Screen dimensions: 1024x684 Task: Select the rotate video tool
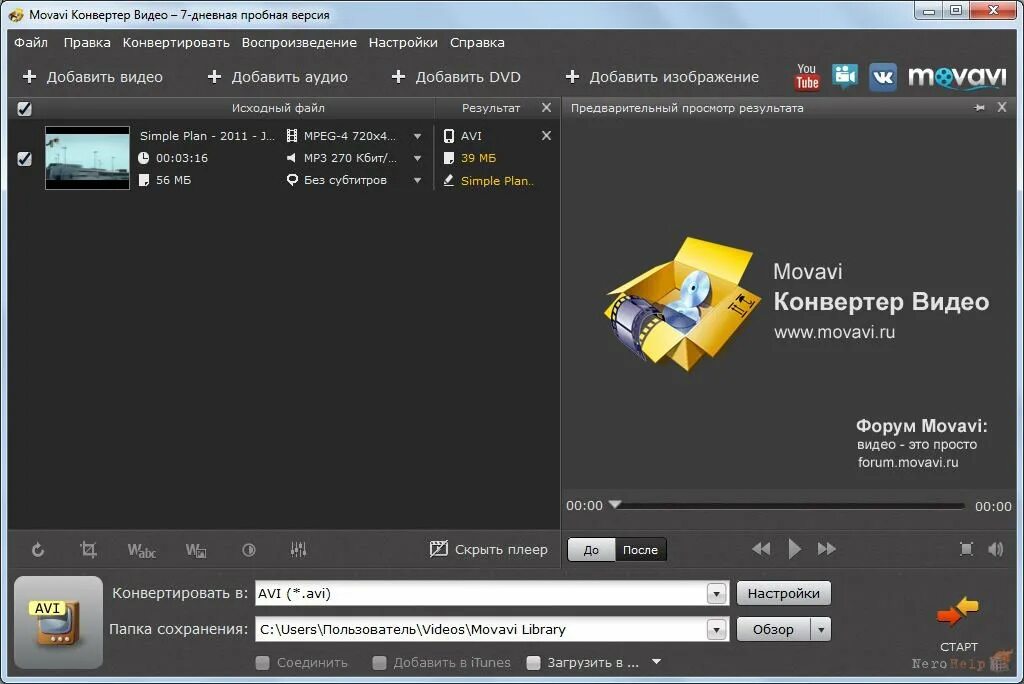[38, 550]
